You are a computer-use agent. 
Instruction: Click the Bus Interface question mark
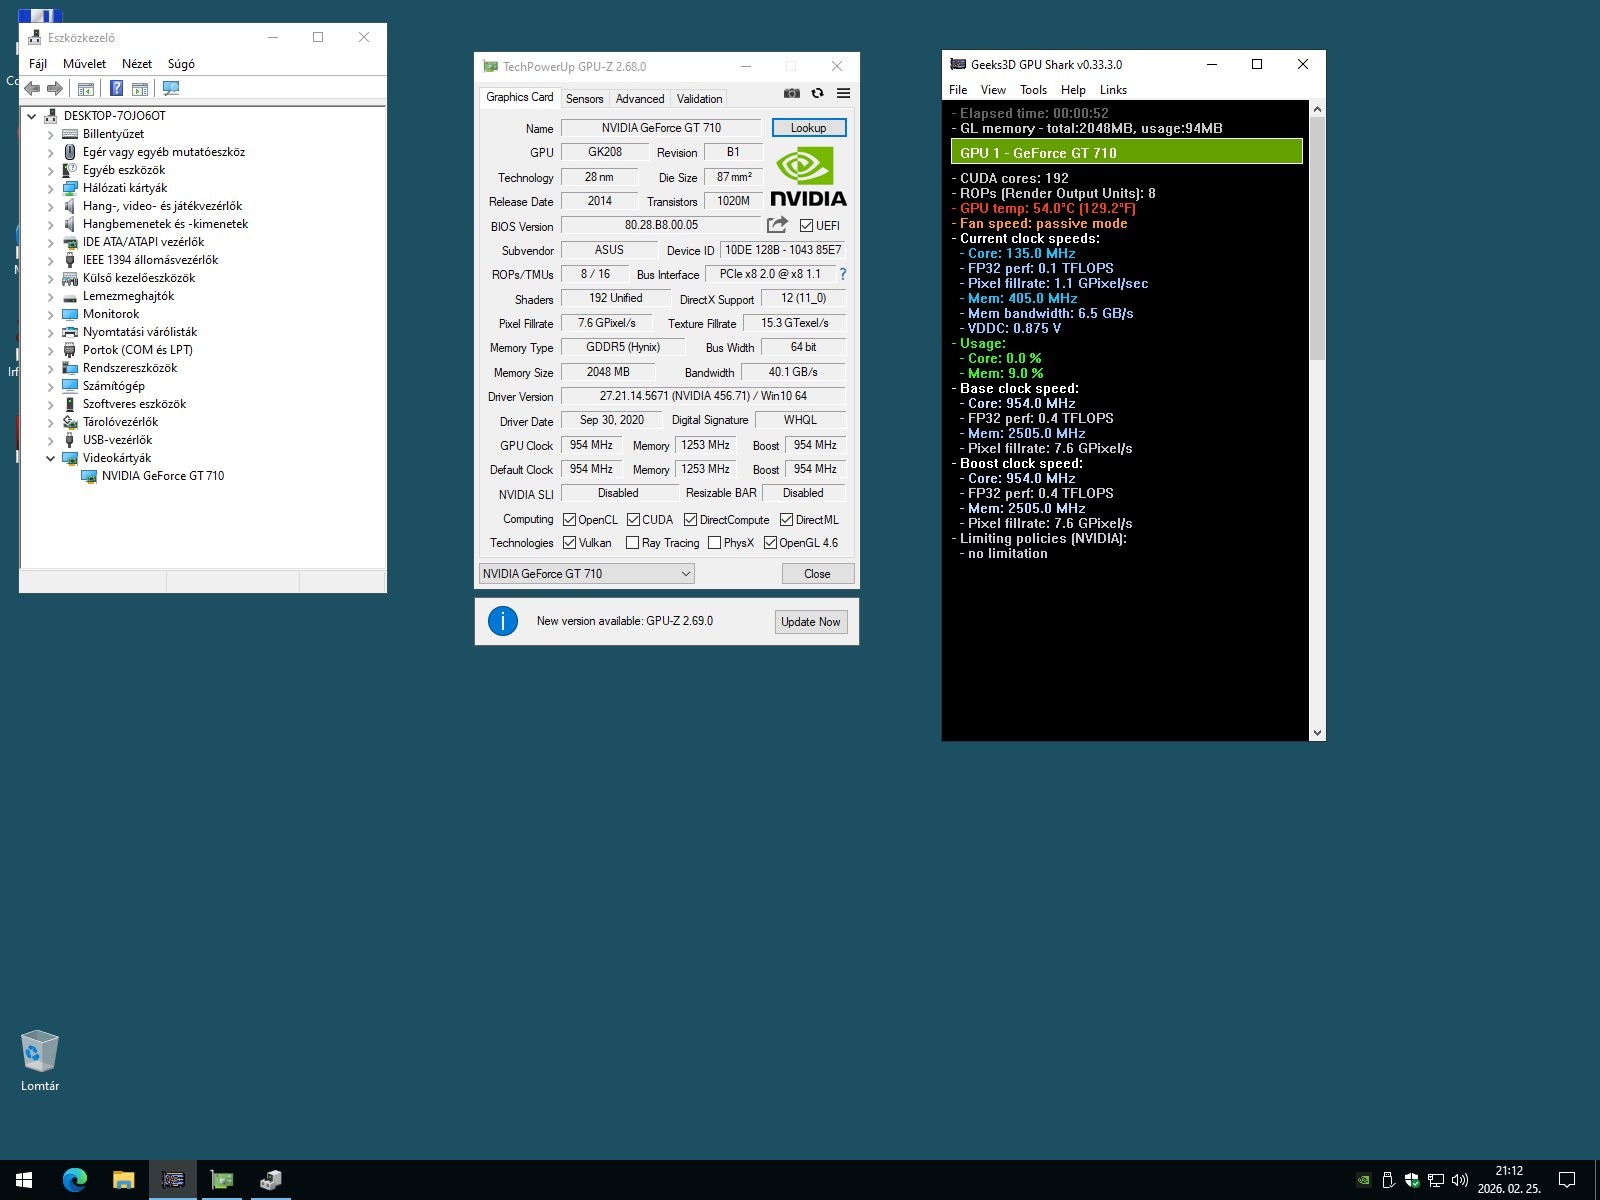(843, 274)
